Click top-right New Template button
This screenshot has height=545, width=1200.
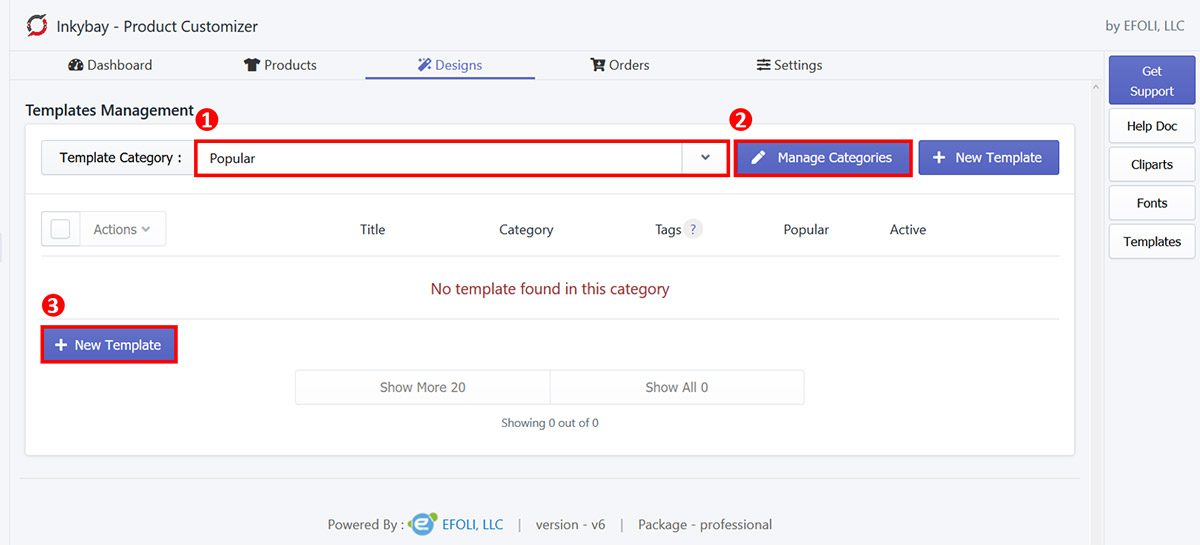point(988,158)
